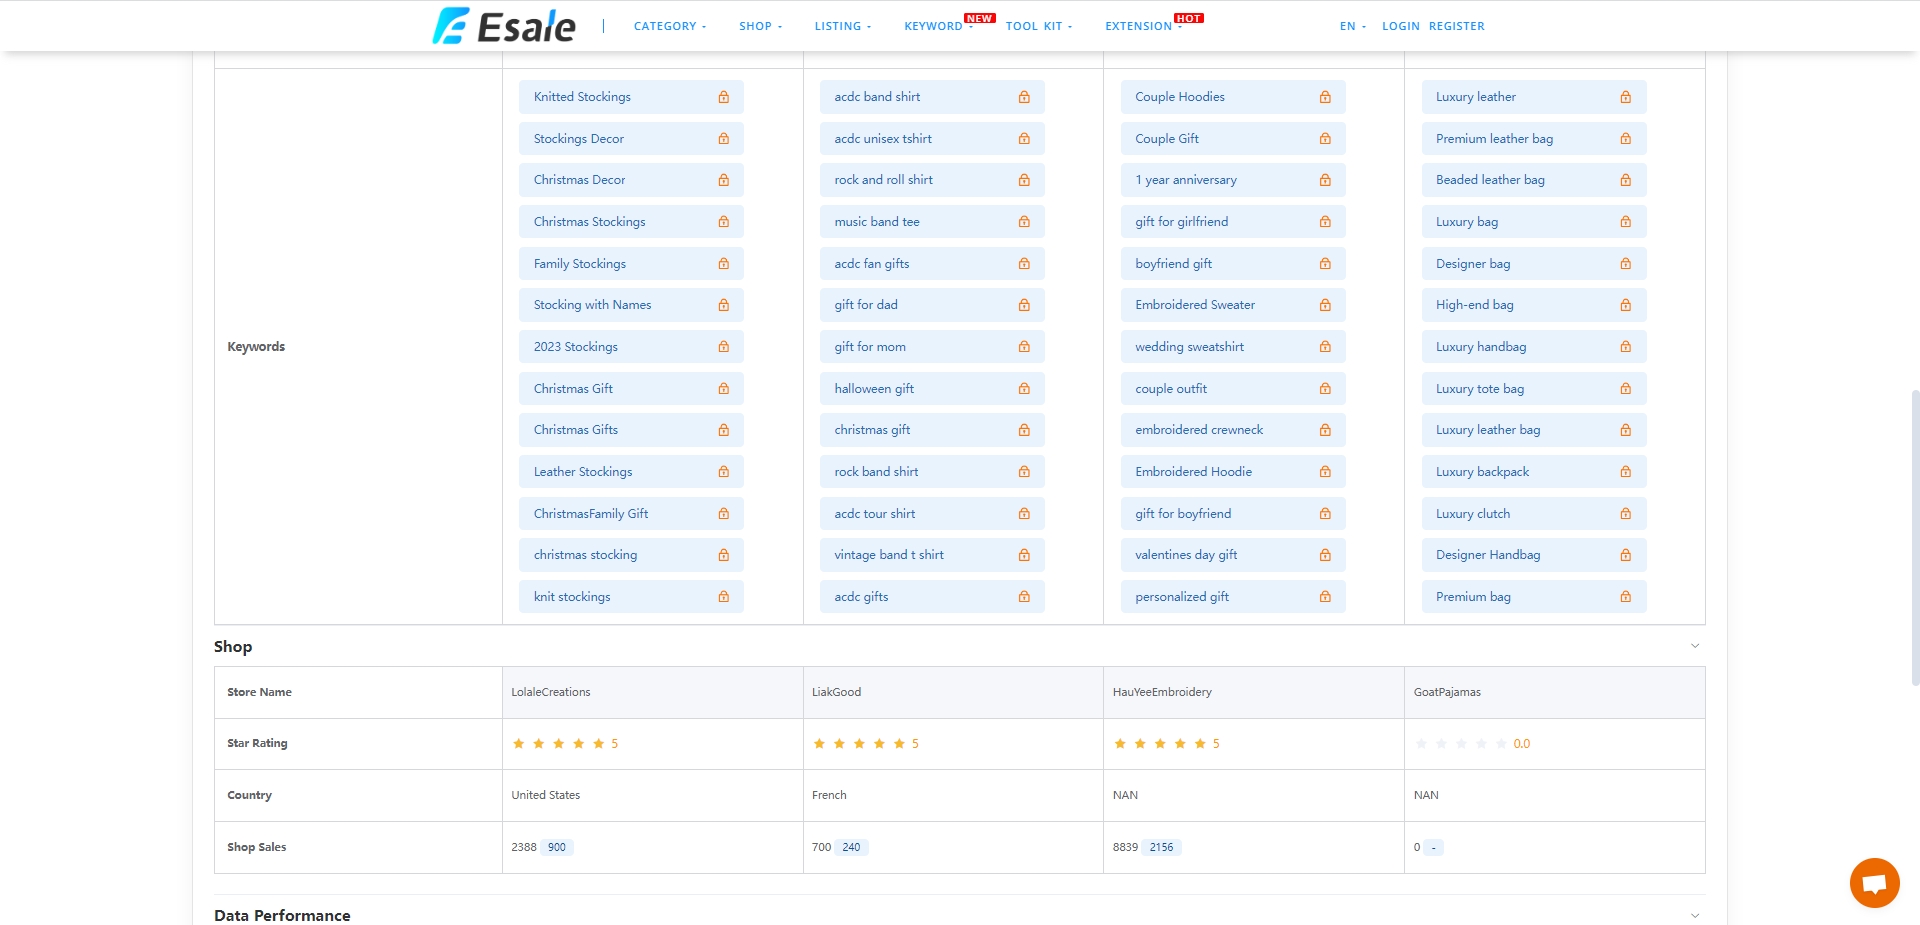
Task: Click the LOGIN link
Action: click(1400, 26)
